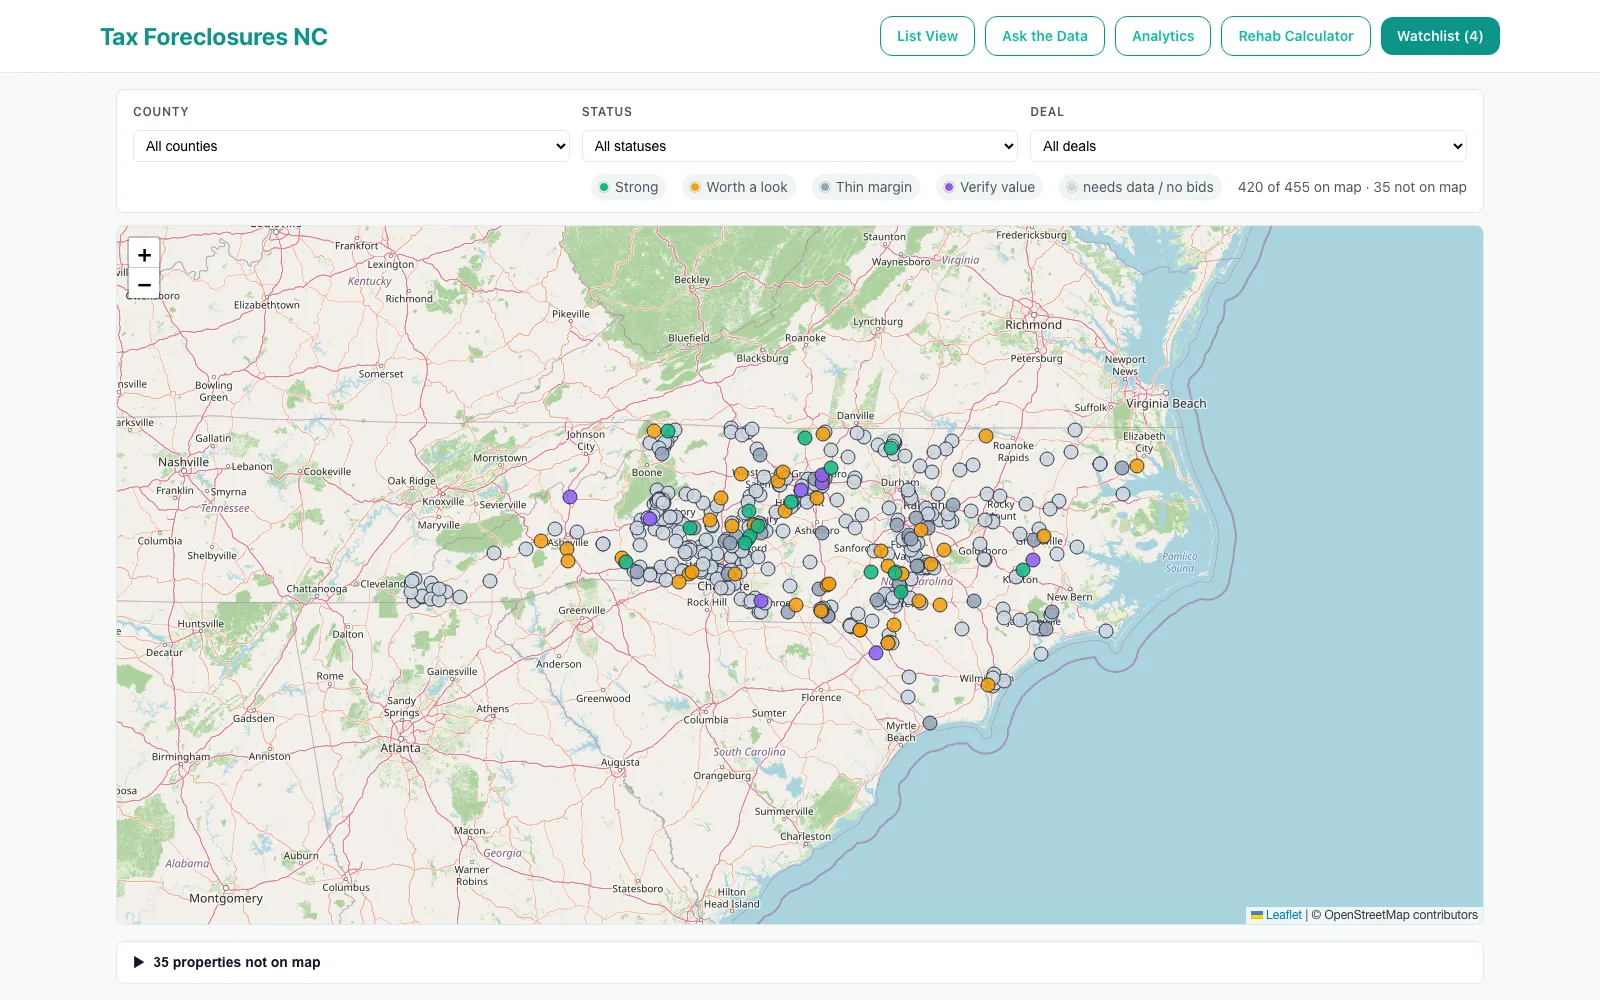Viewport: 1600px width, 1000px height.
Task: Open the County dropdown
Action: pos(351,146)
